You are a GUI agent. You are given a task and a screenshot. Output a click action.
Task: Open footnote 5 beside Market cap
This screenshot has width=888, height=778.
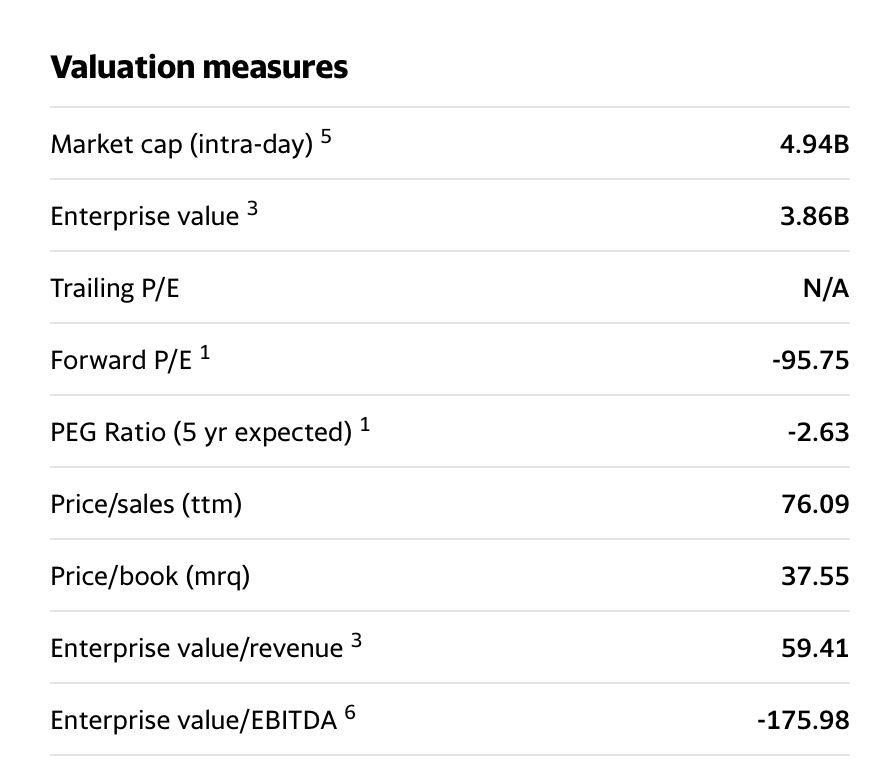[x=326, y=137]
